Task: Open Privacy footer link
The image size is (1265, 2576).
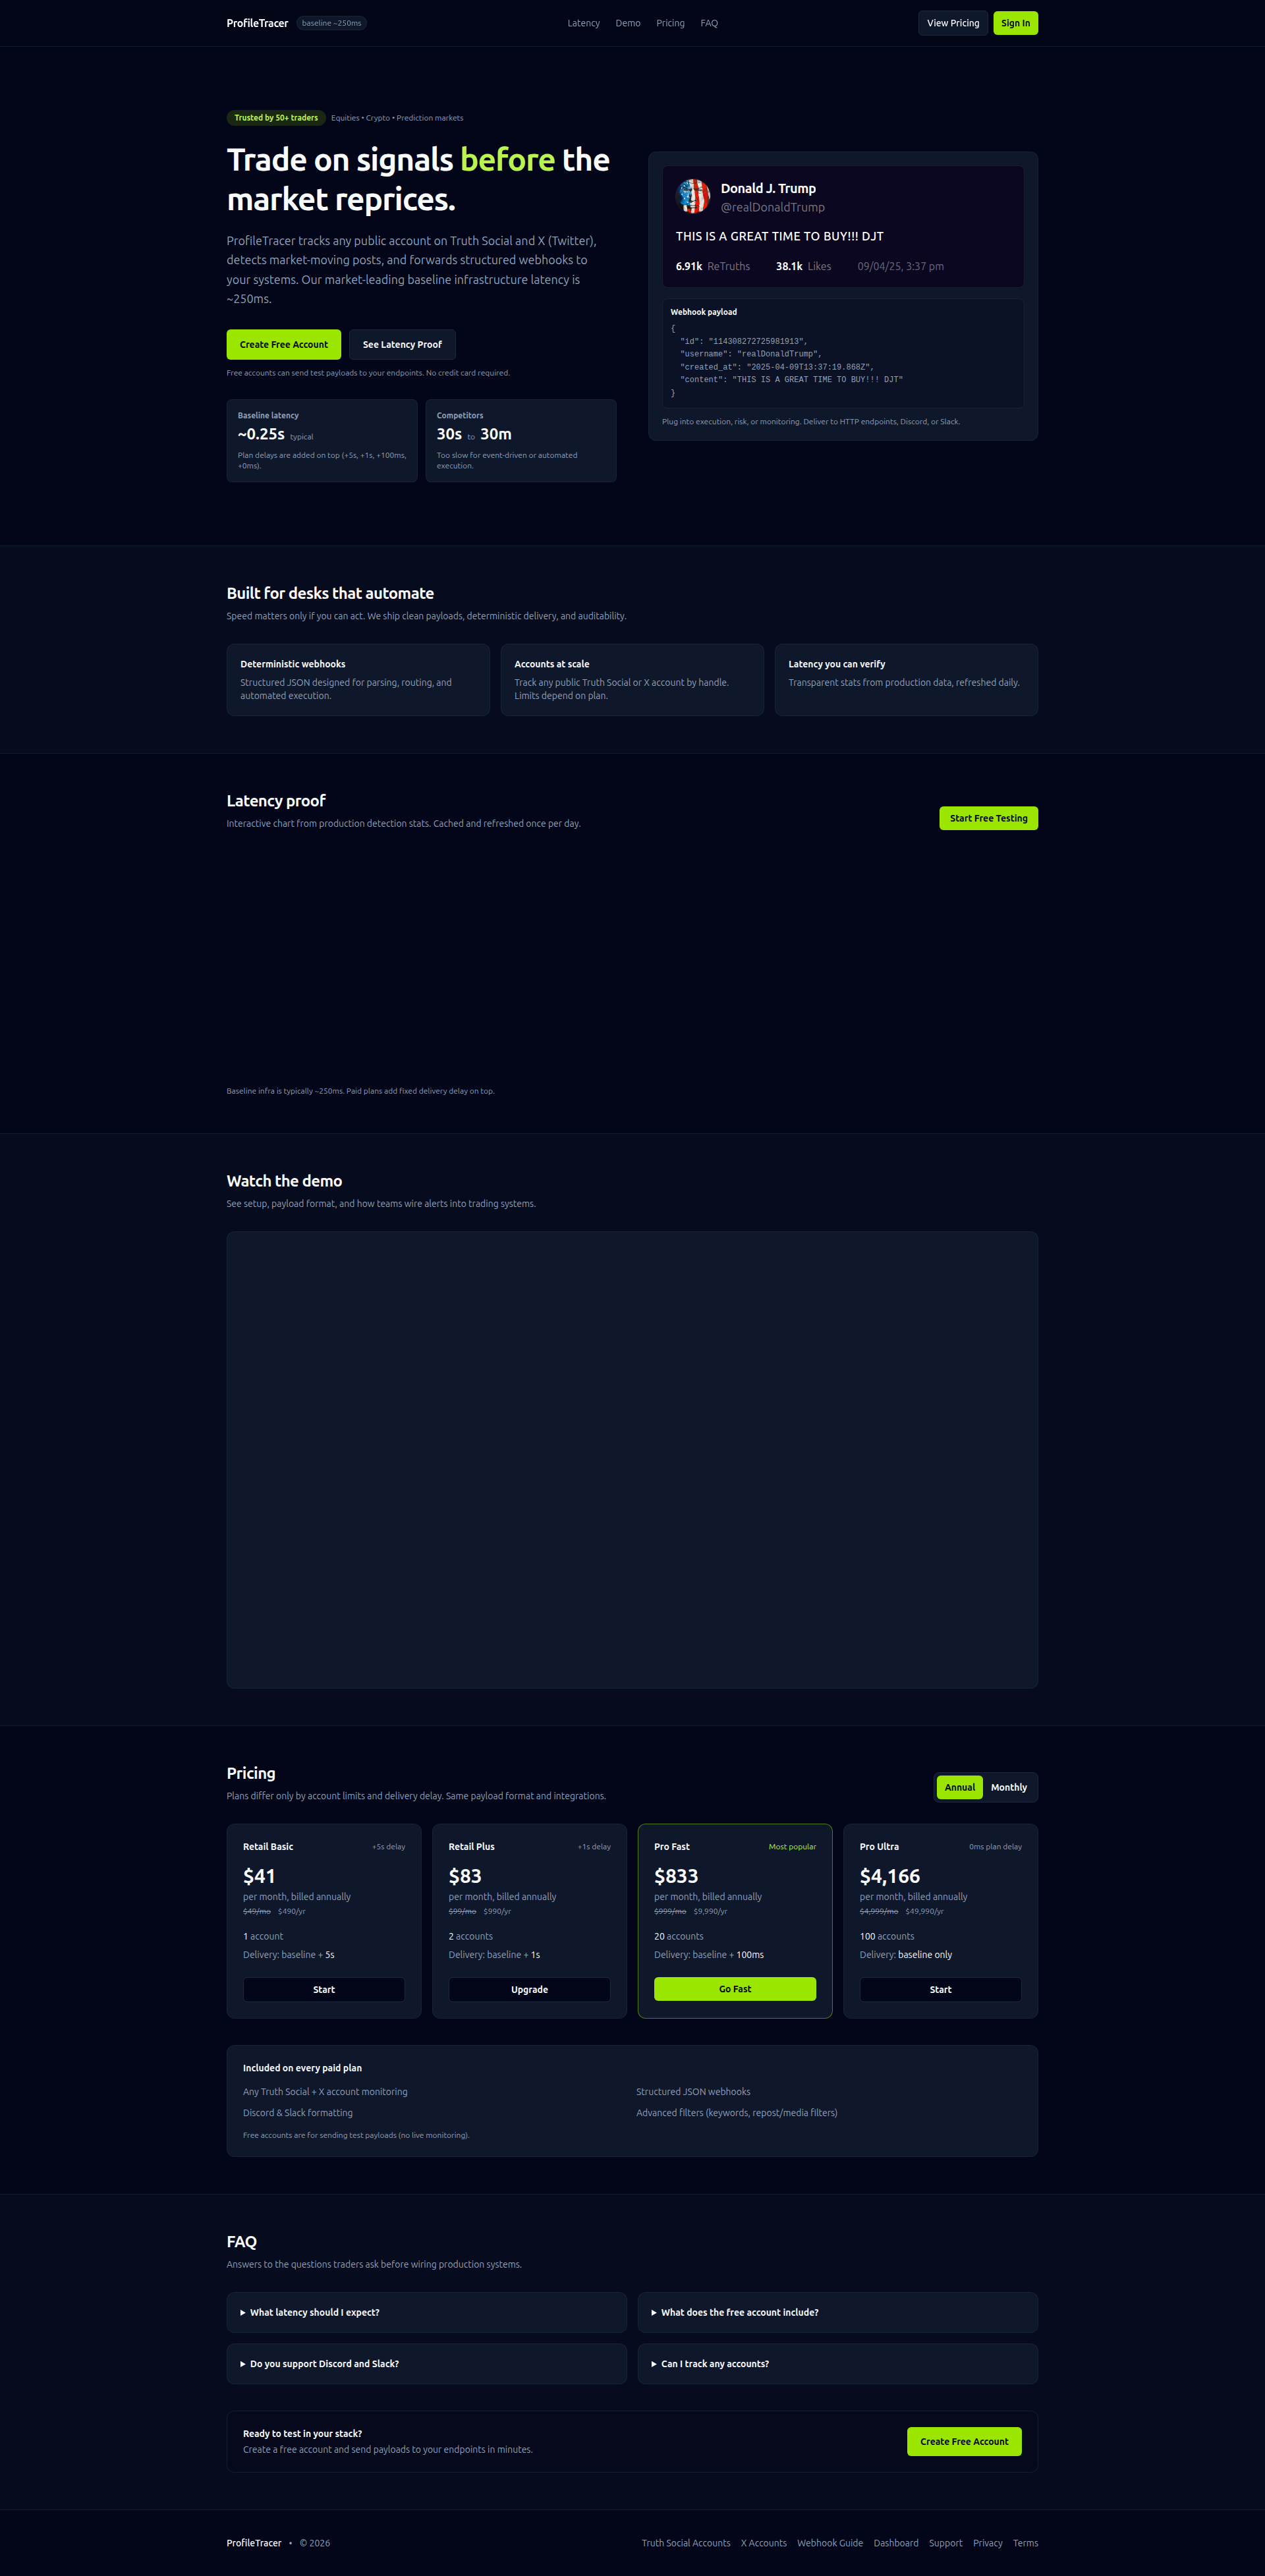Action: click(x=988, y=2543)
